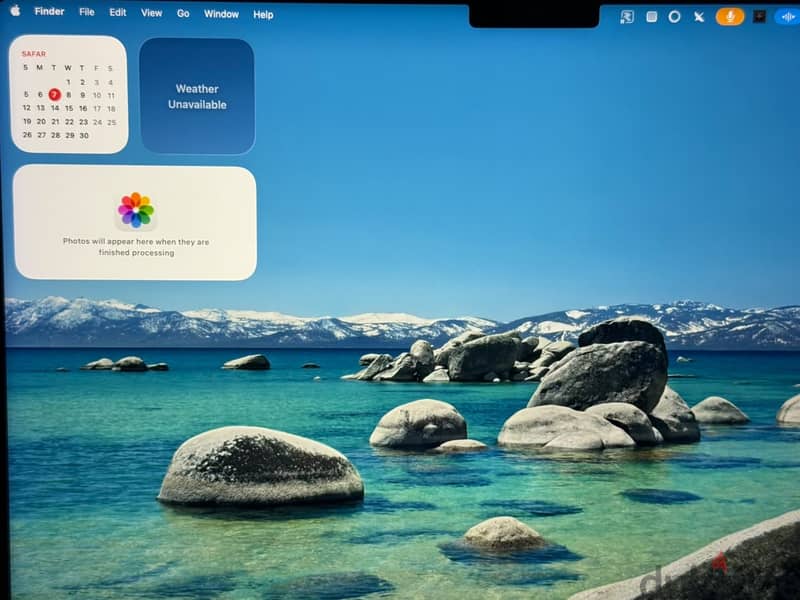Select date 30 in the calendar widget
Viewport: 800px width, 600px height.
tap(84, 135)
